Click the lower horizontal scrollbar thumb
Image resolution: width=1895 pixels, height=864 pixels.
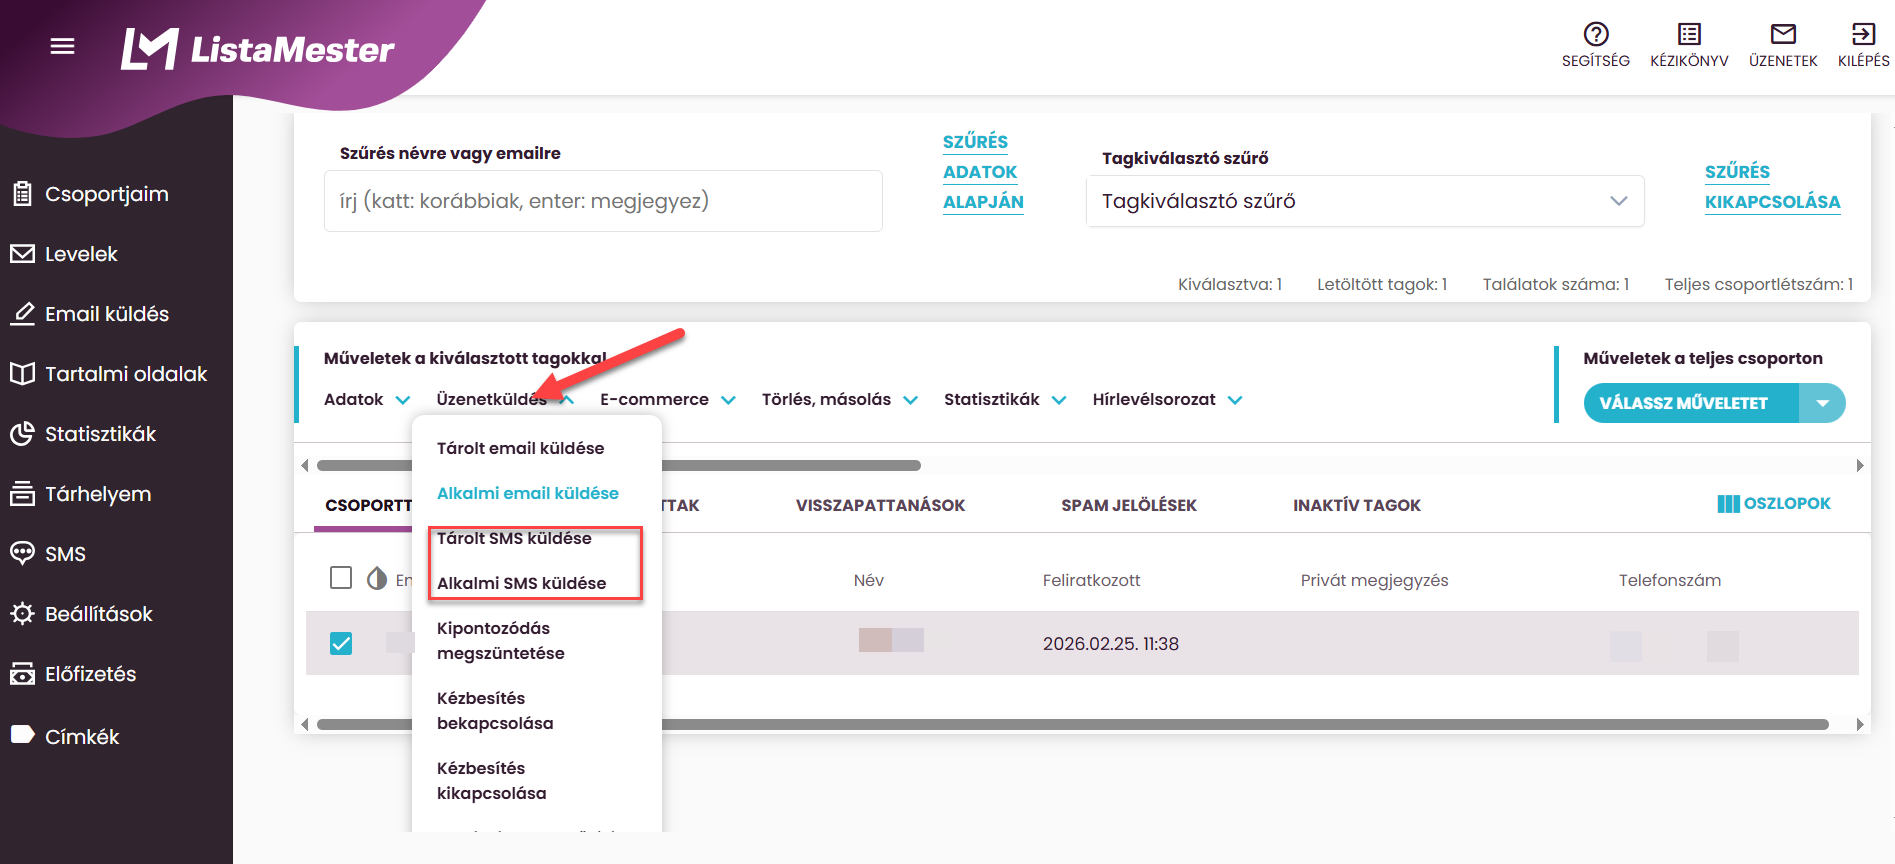1073,724
